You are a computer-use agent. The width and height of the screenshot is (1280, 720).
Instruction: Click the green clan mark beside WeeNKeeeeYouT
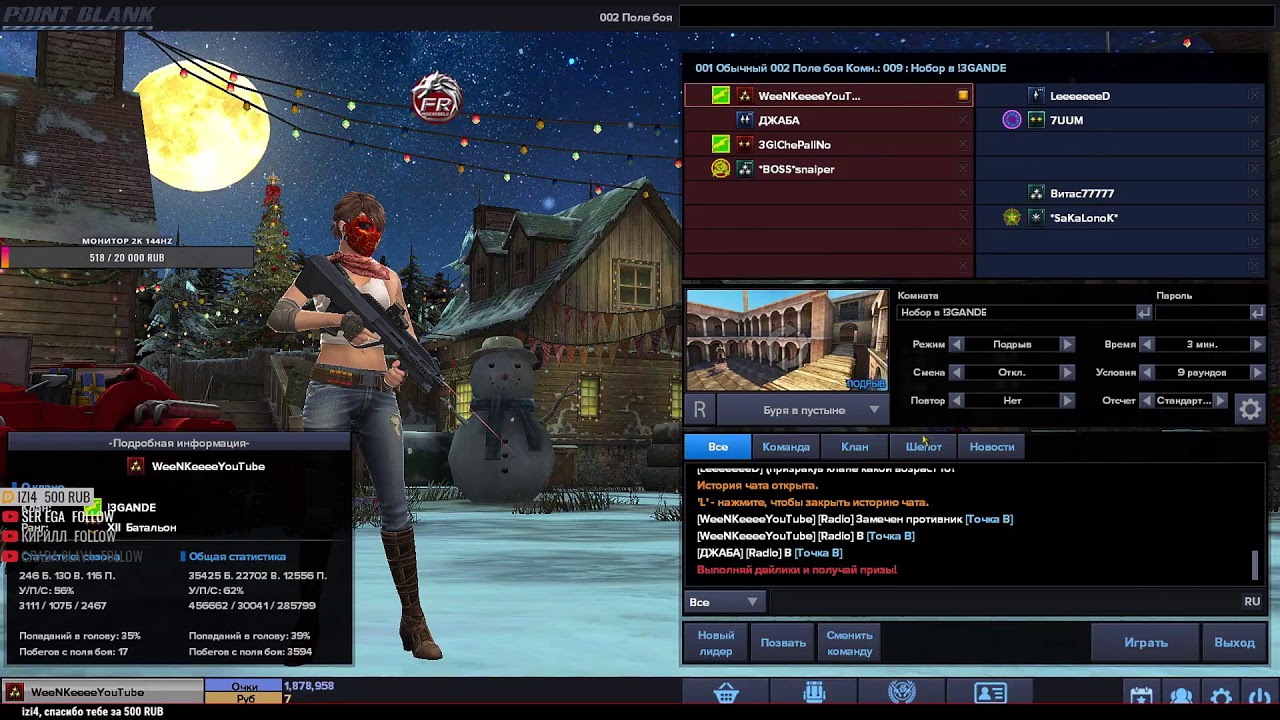(720, 96)
